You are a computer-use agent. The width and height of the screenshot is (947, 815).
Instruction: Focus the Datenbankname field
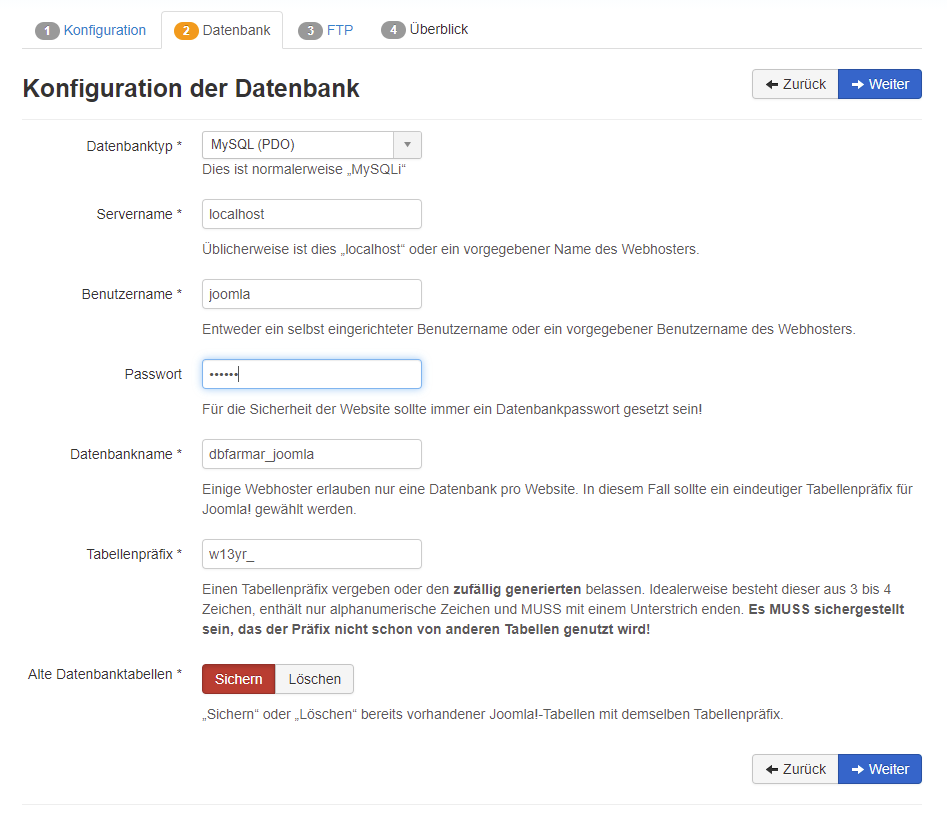point(312,454)
